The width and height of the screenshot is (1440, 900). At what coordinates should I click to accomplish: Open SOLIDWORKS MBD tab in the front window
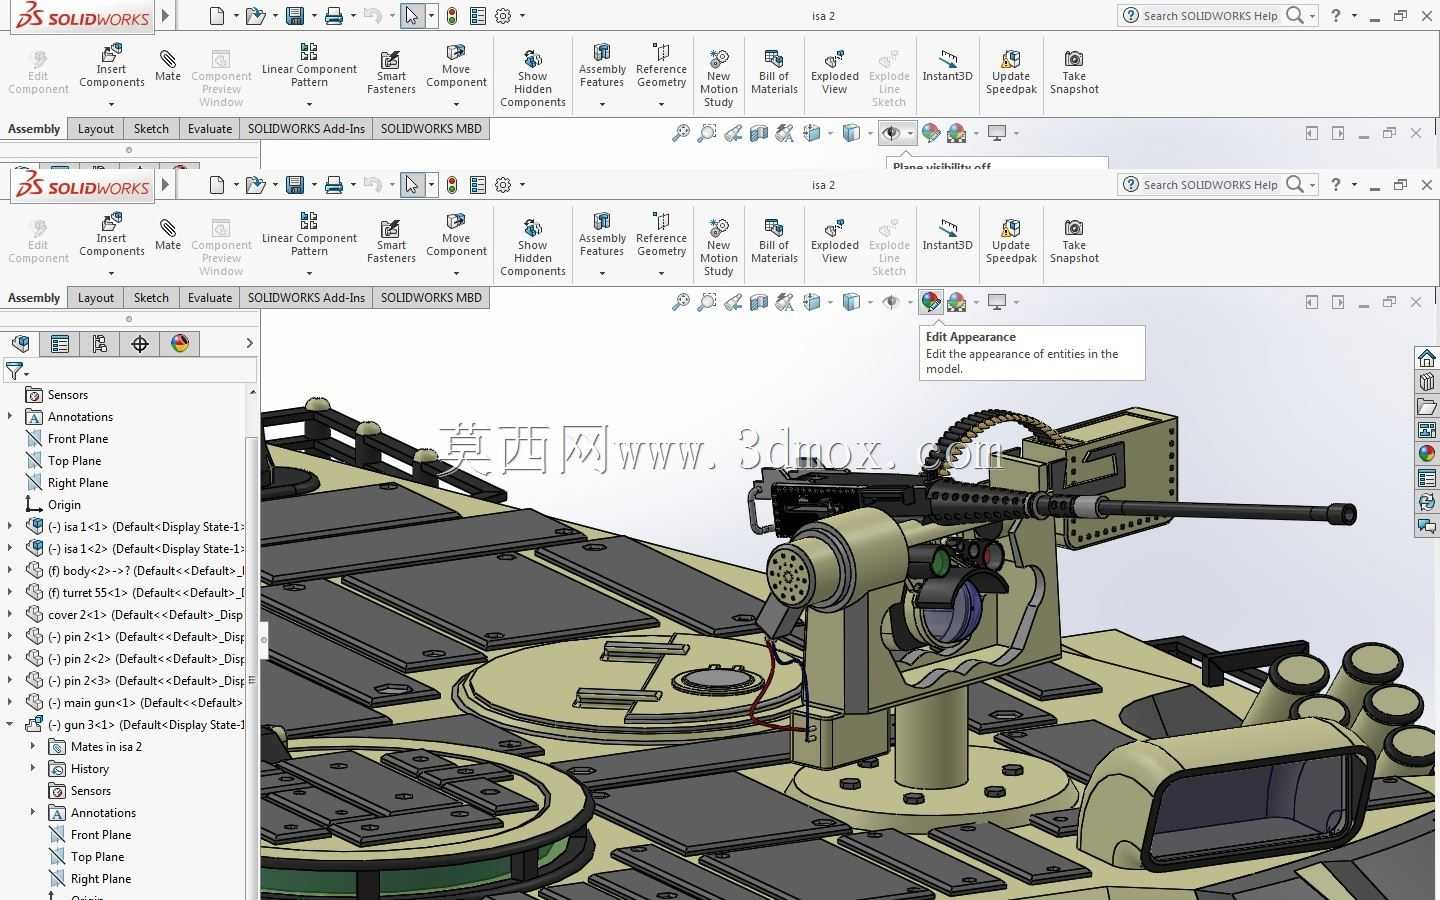[431, 298]
